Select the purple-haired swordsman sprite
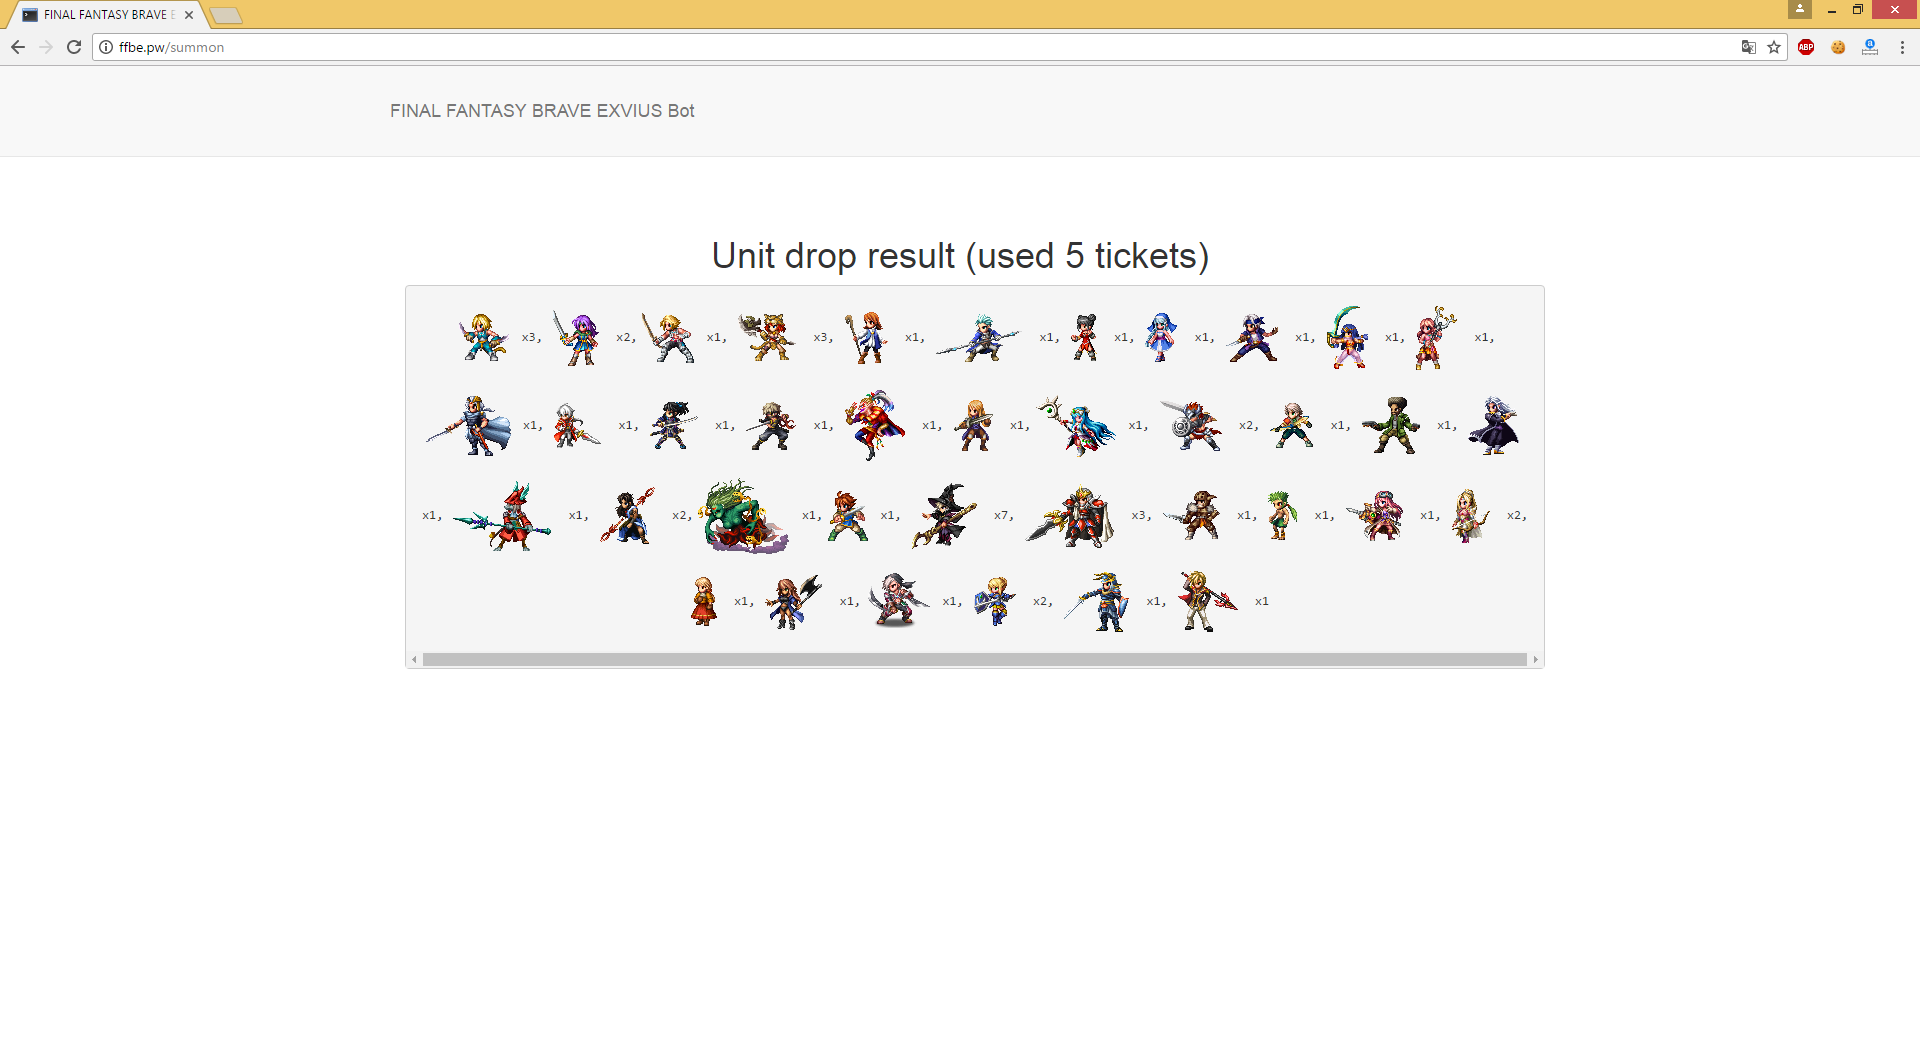Screen dimensions: 1920x1040 [577, 338]
